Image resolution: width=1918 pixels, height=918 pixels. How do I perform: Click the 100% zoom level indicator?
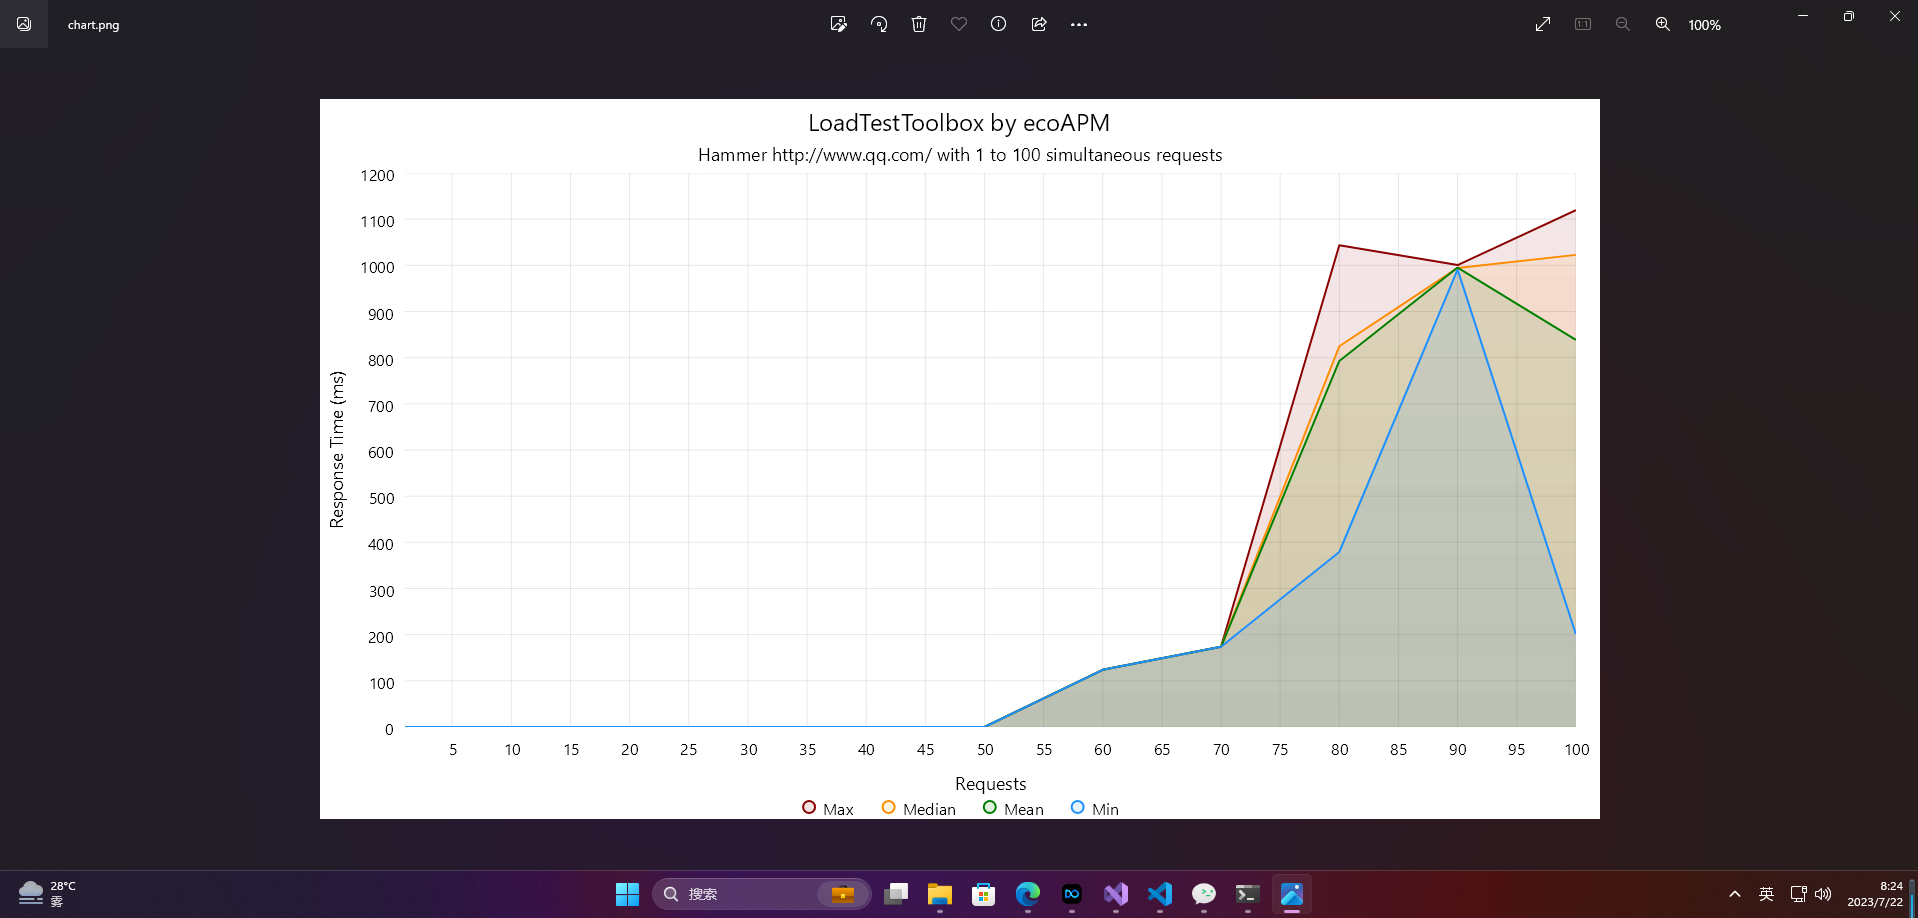1705,25
